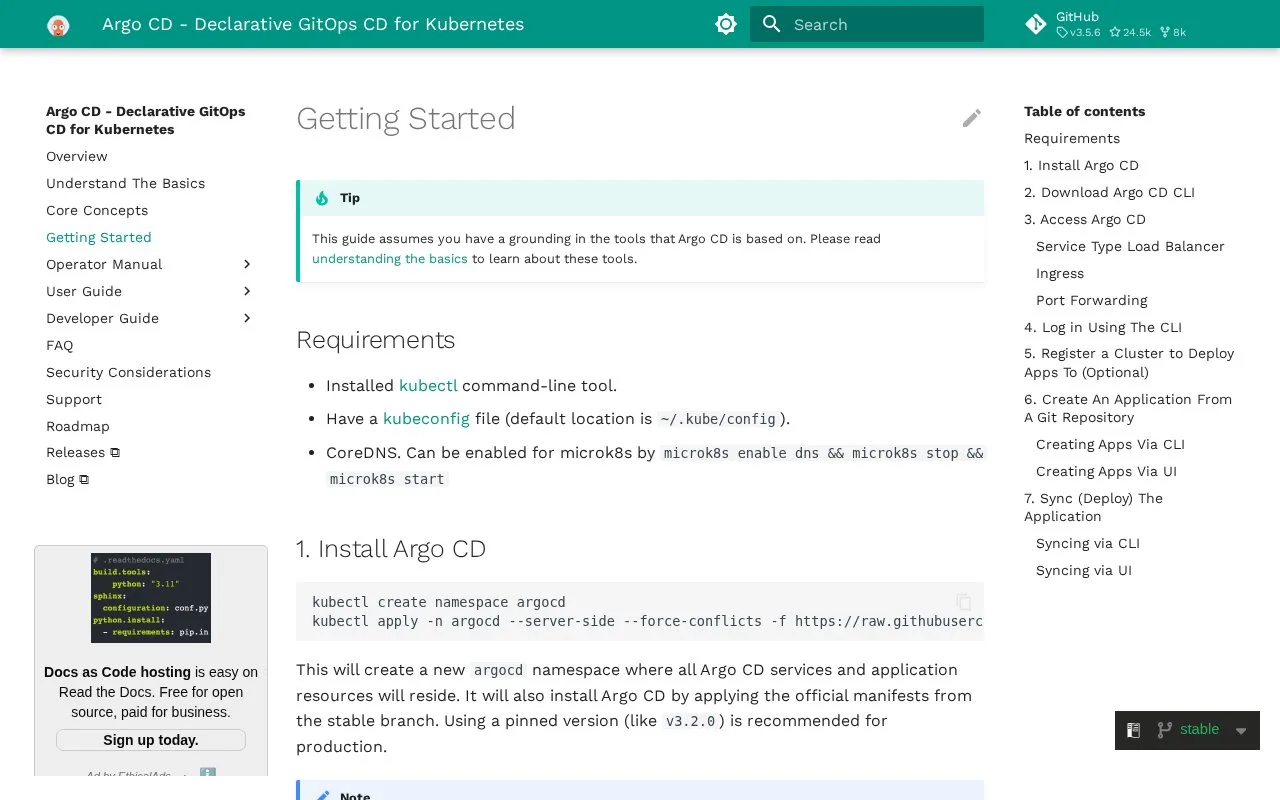
Task: Jump to Requirements in table of contents
Action: click(1072, 138)
